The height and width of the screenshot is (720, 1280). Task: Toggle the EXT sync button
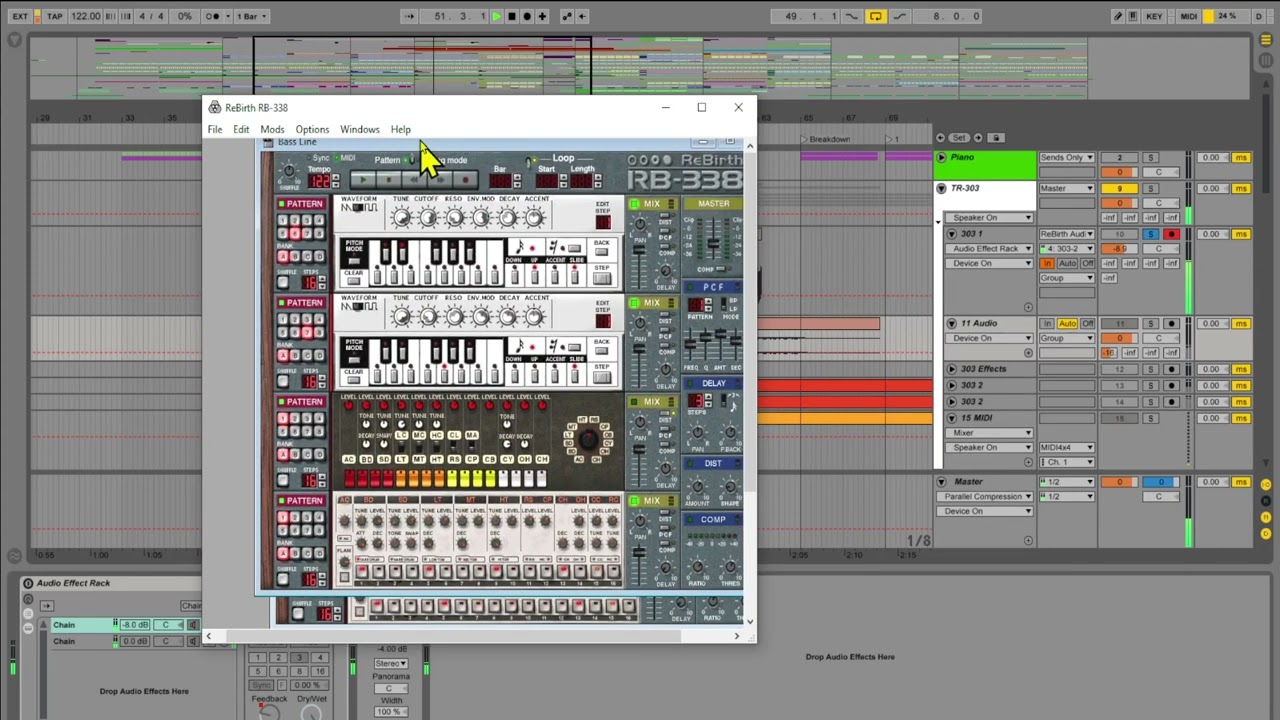(x=20, y=16)
